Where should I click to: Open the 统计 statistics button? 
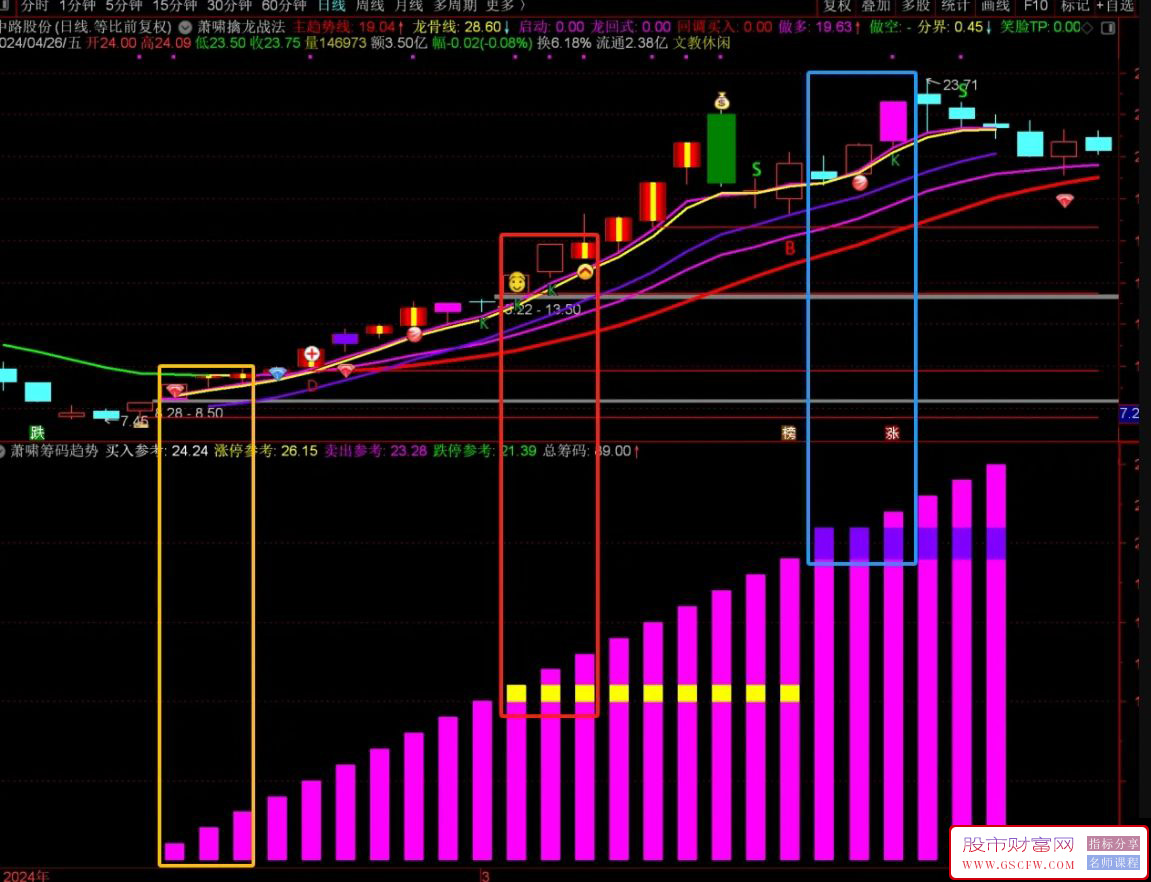[954, 6]
